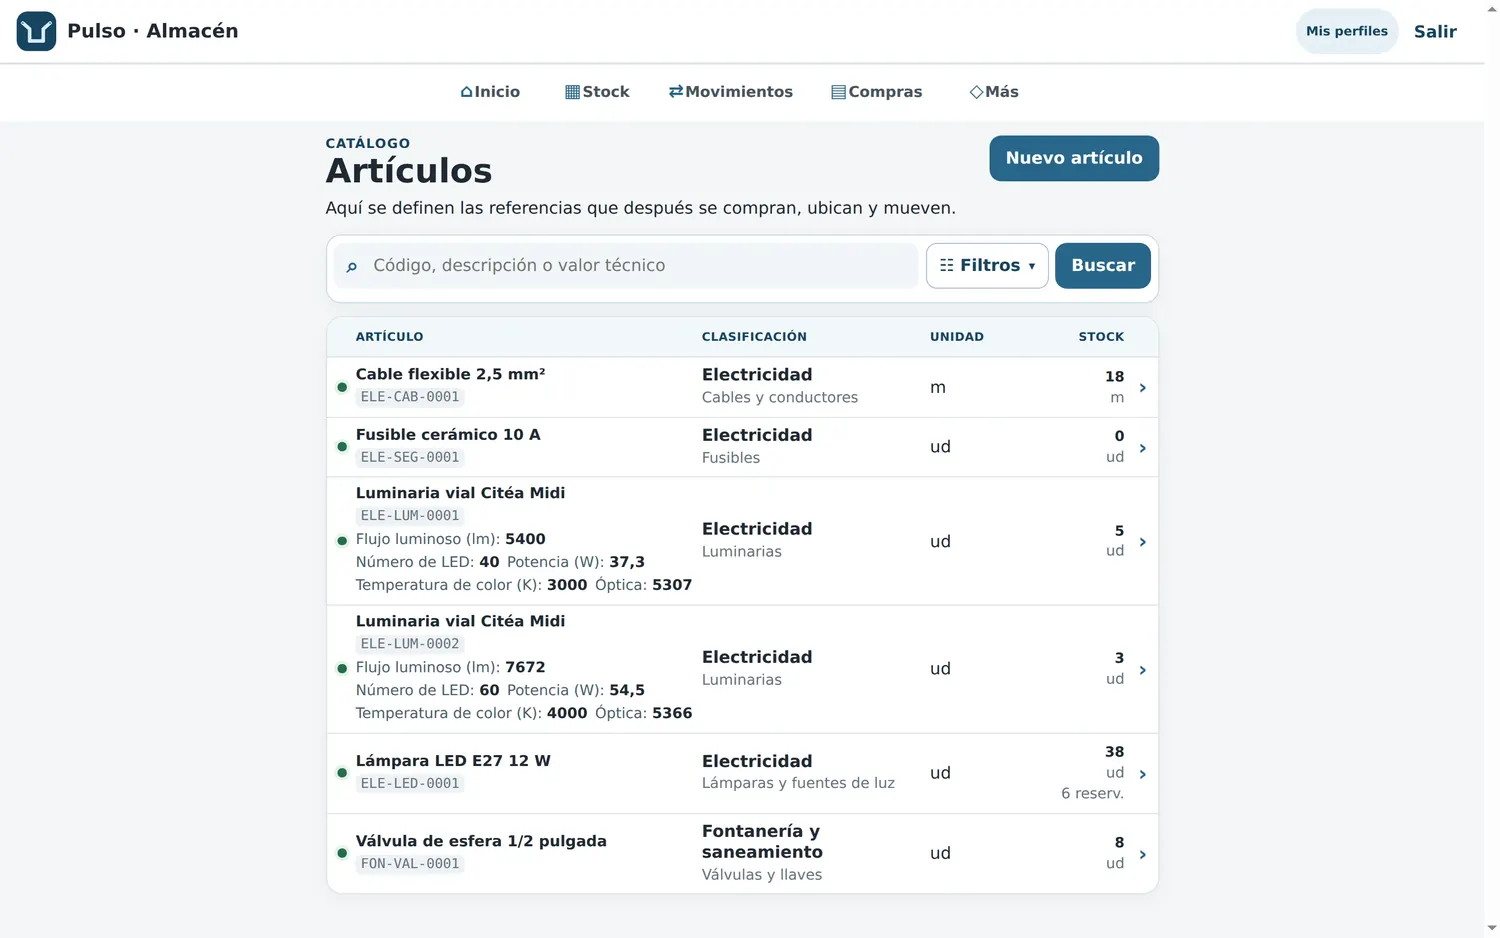1500x938 pixels.
Task: Click the Salir link
Action: point(1435,31)
